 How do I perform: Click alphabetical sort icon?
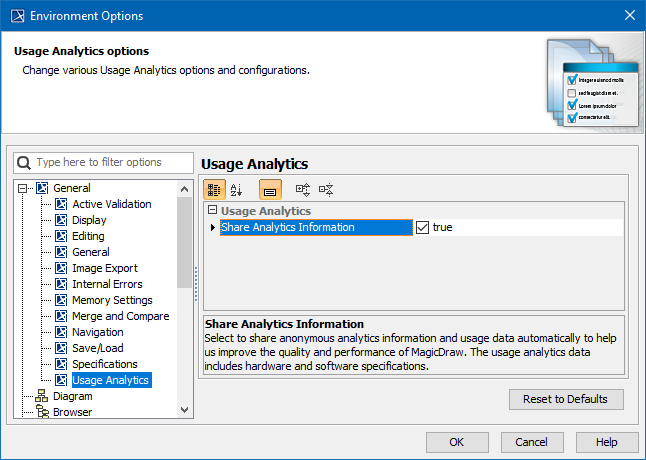click(237, 189)
